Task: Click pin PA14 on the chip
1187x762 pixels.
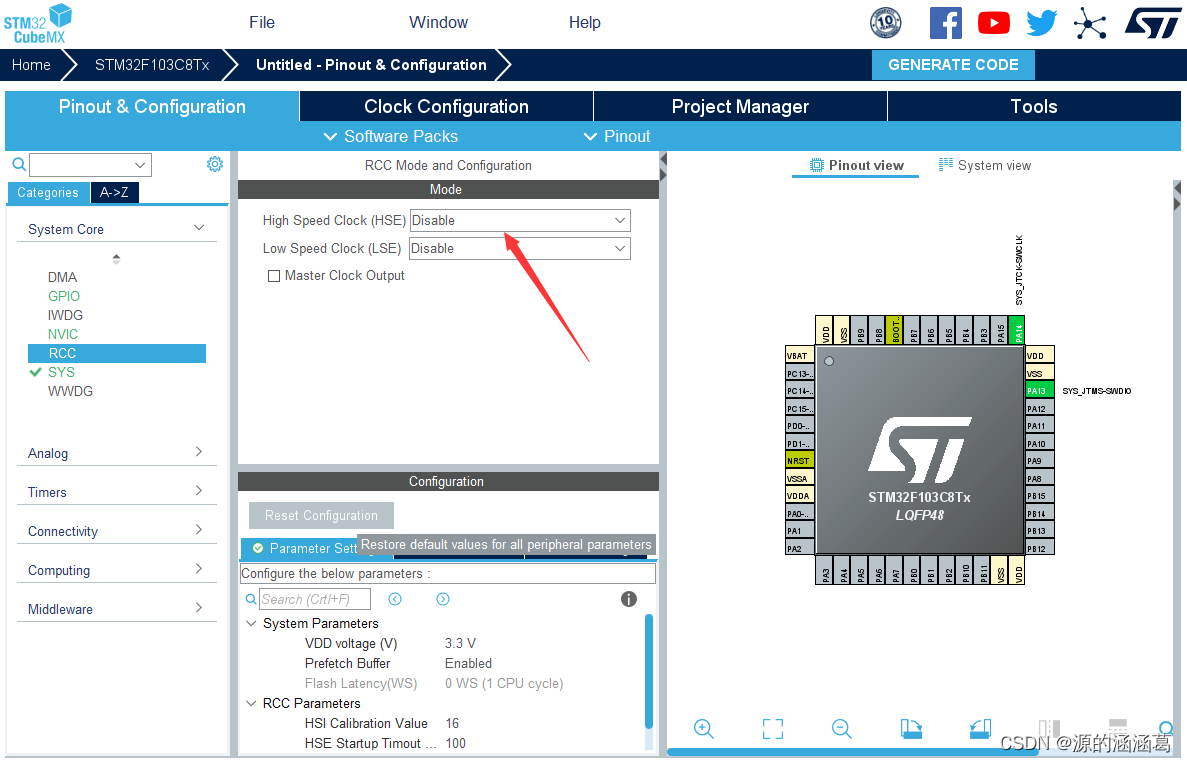Action: tap(1018, 330)
